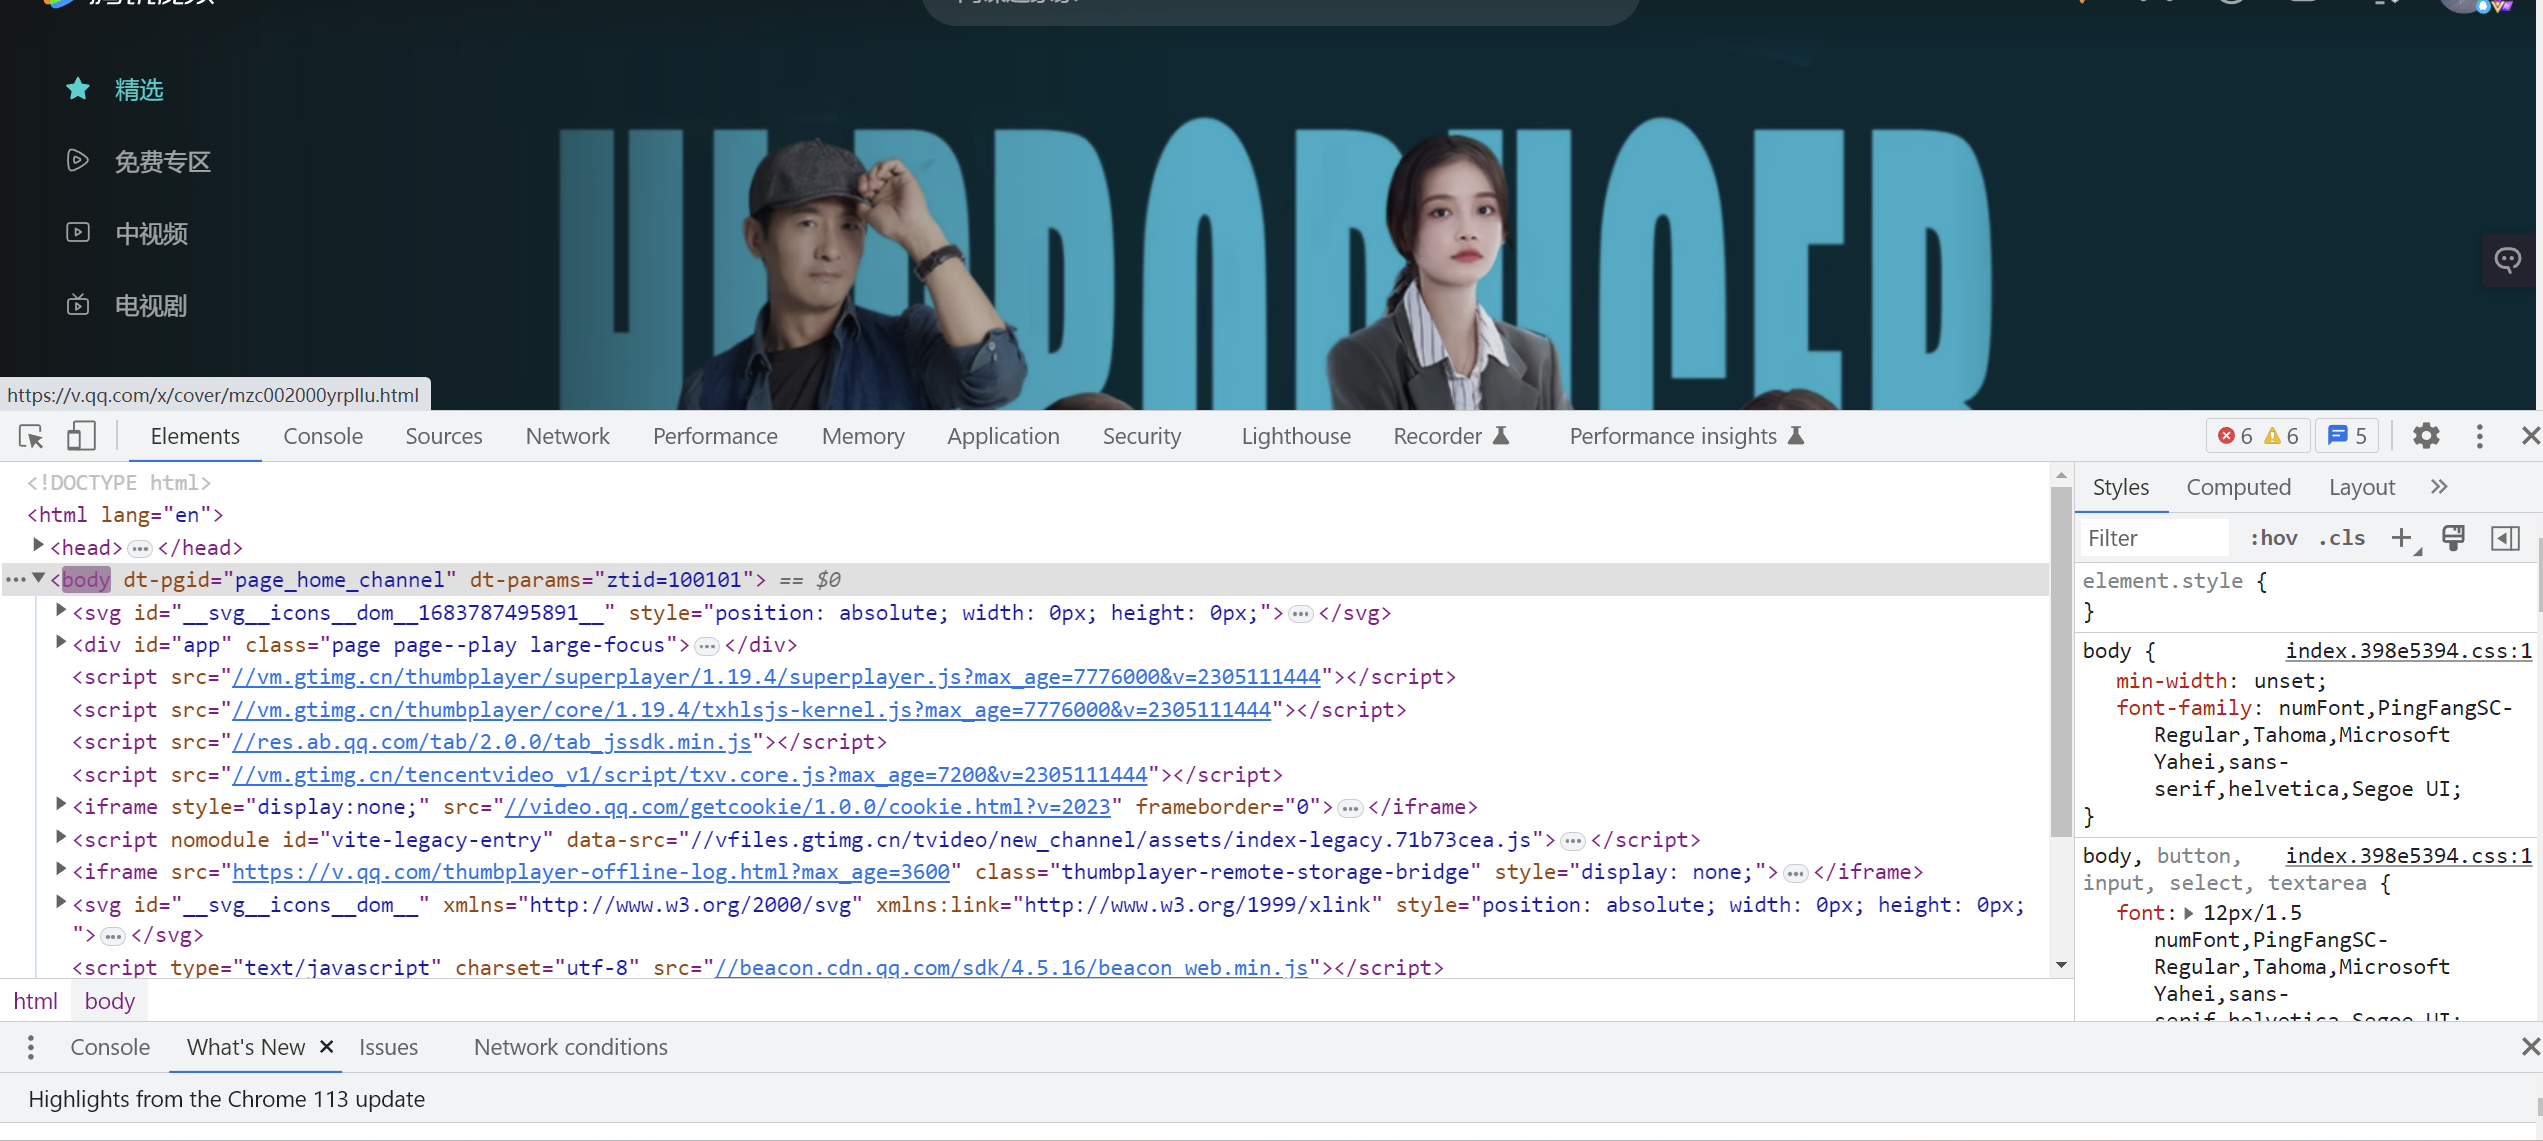Click the red errors count badge
Screen dimensions: 2543x1141
tap(2235, 436)
